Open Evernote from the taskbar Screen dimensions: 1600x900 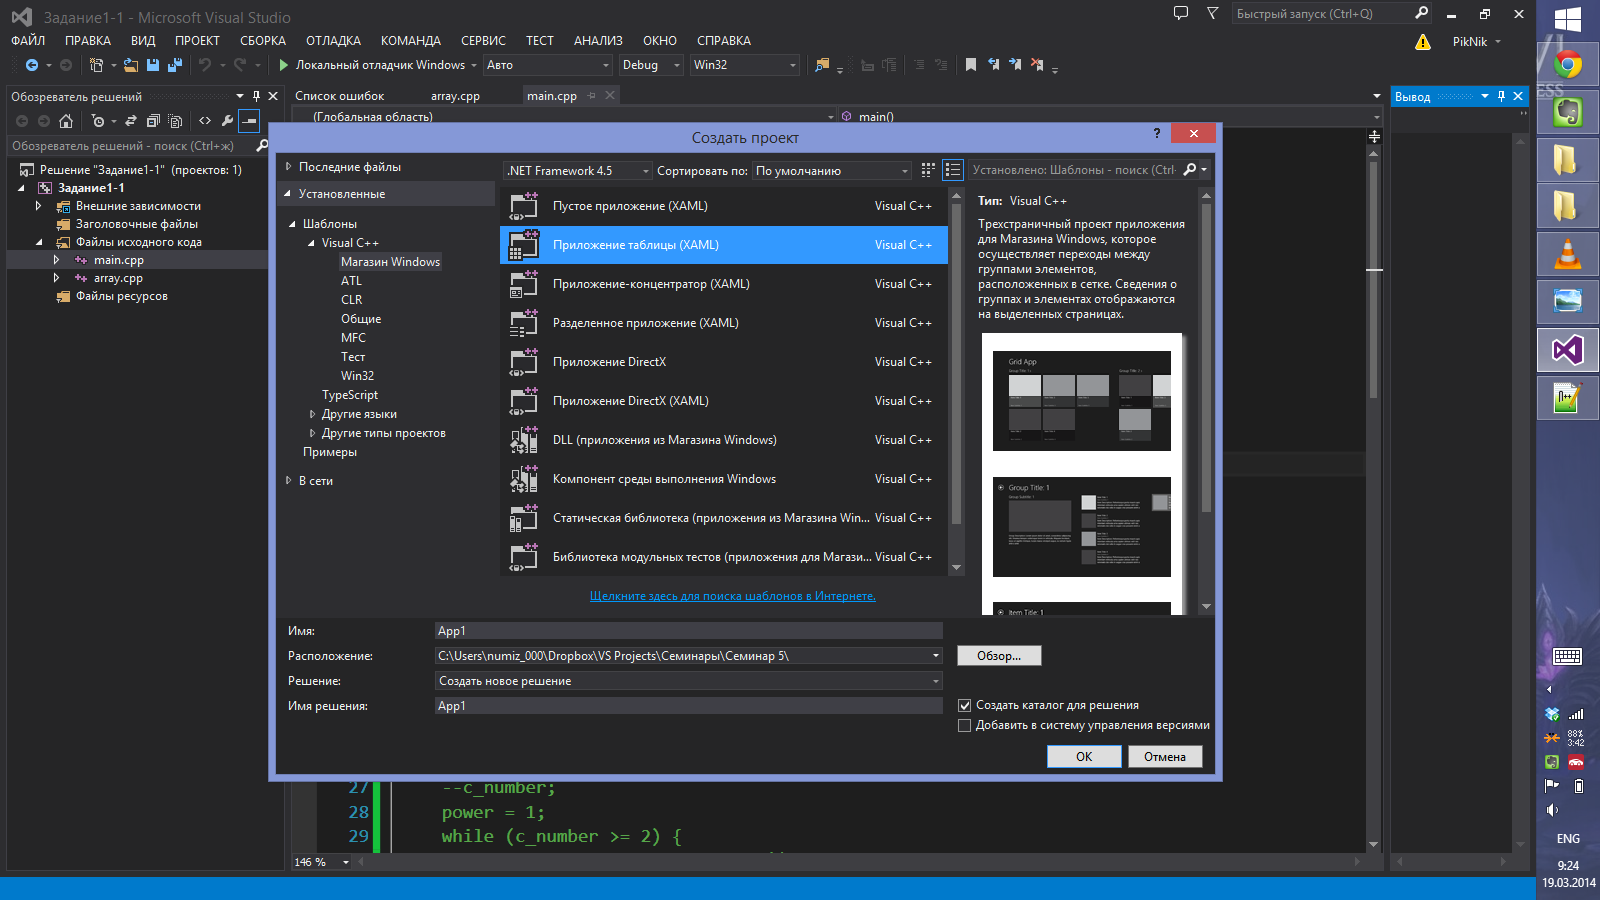pyautogui.click(x=1568, y=112)
